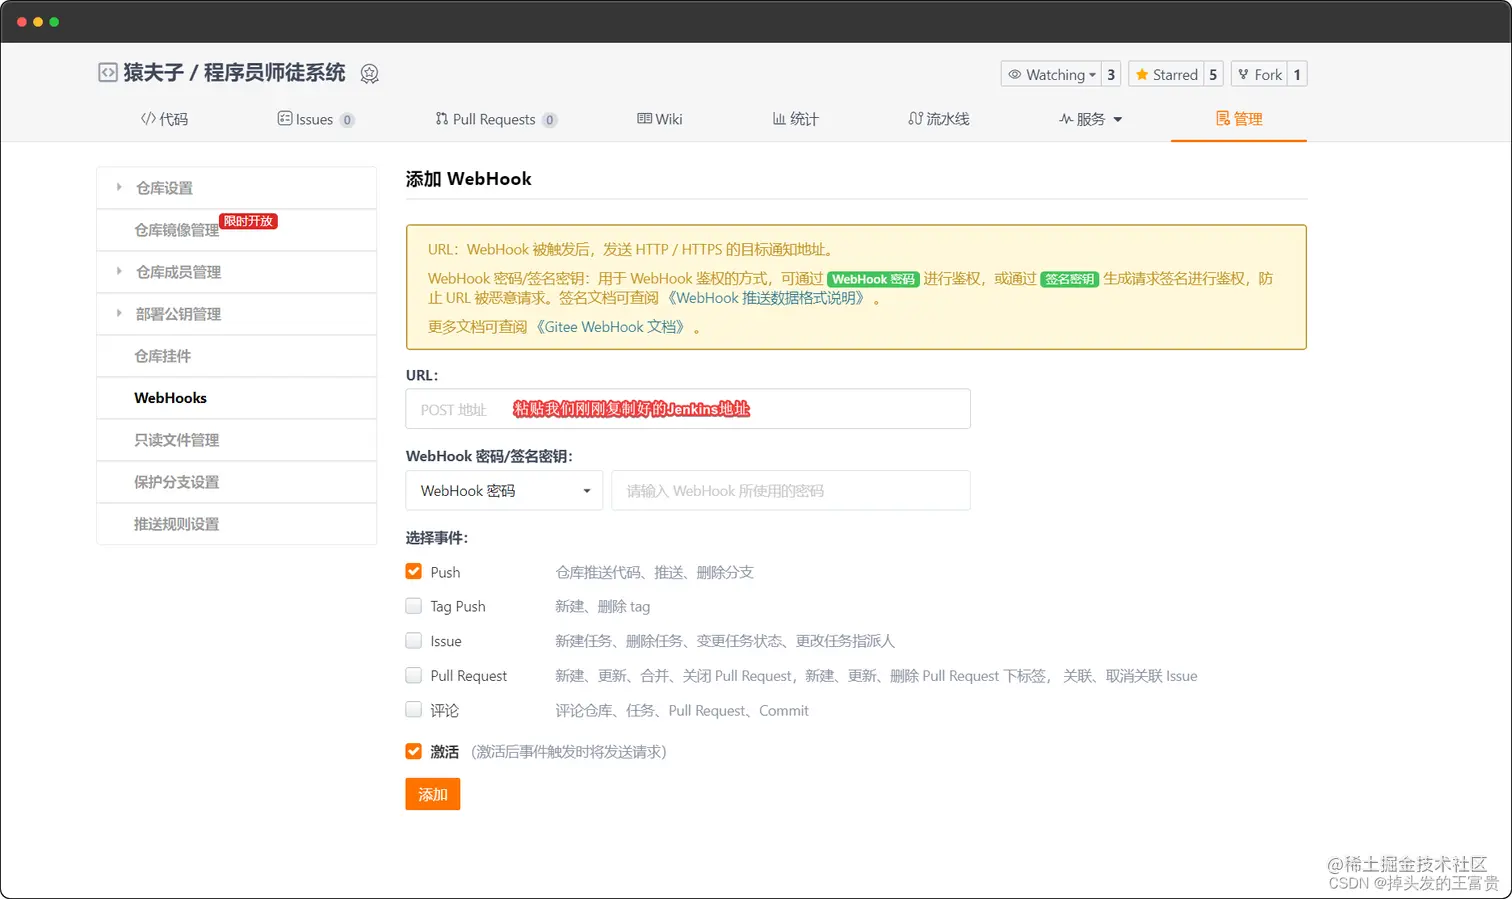The width and height of the screenshot is (1512, 899).
Task: Switch to the 代码 tab
Action: [164, 119]
